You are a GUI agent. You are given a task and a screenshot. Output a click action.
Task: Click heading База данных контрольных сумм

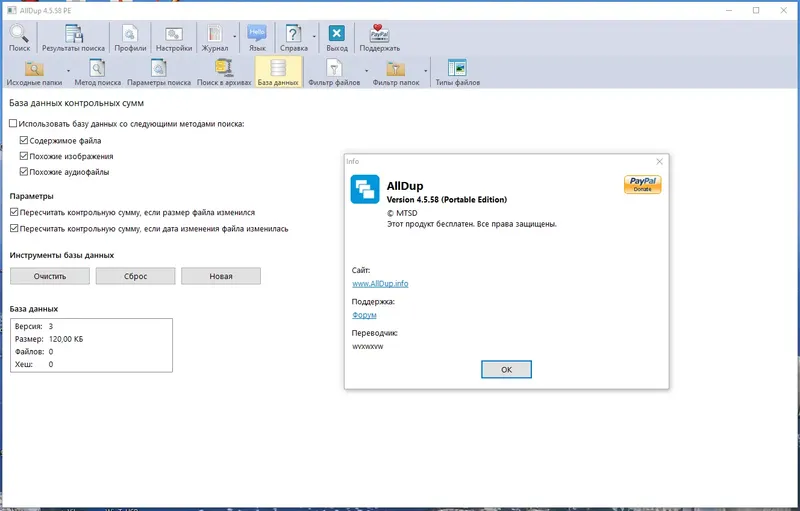[77, 103]
